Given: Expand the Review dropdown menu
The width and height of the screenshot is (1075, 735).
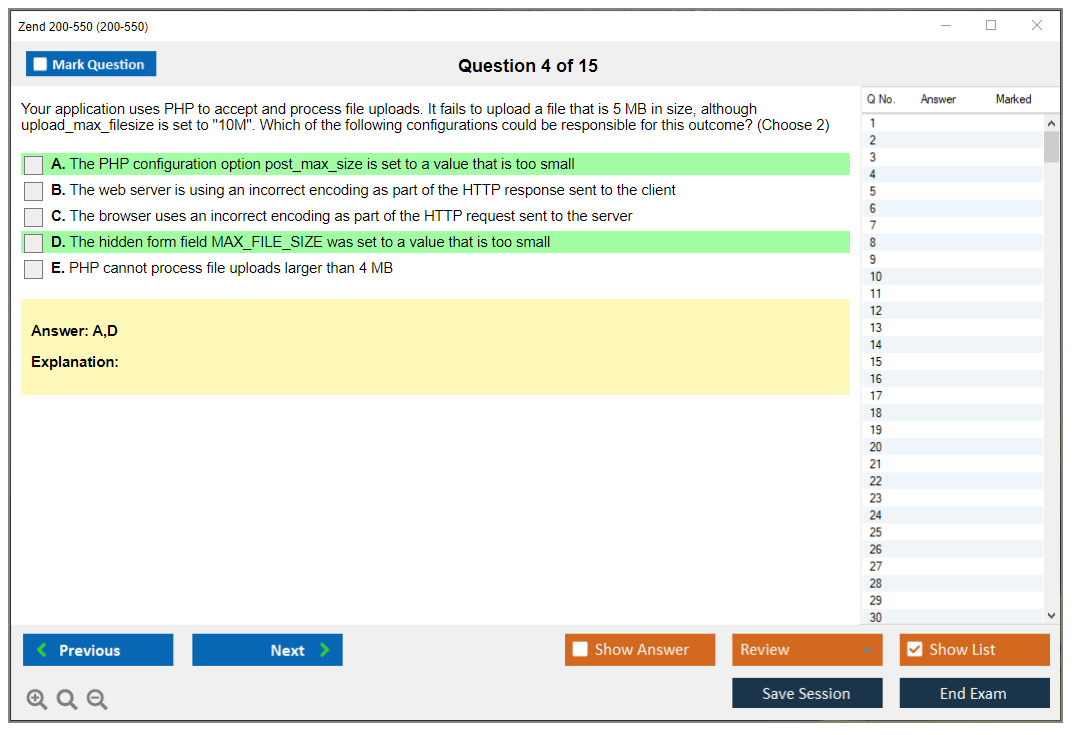Looking at the screenshot, I should 867,650.
